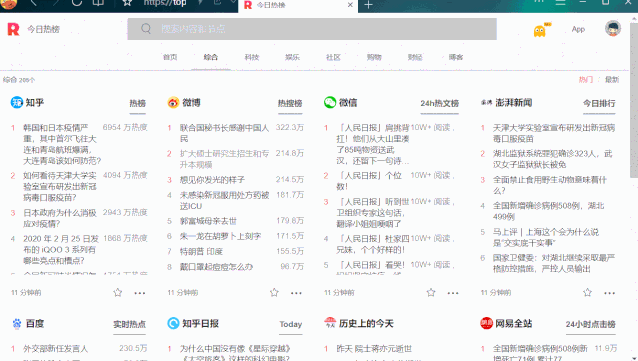Viewport: 638px width, 361px height.
Task: Click the 微博 card logo icon
Action: click(x=173, y=103)
